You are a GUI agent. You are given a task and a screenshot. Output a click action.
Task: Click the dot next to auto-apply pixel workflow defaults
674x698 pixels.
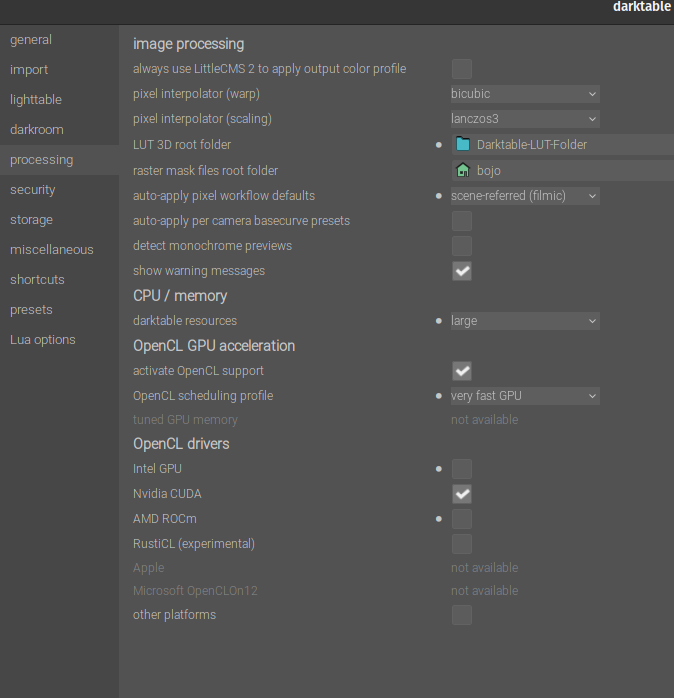click(x=439, y=196)
